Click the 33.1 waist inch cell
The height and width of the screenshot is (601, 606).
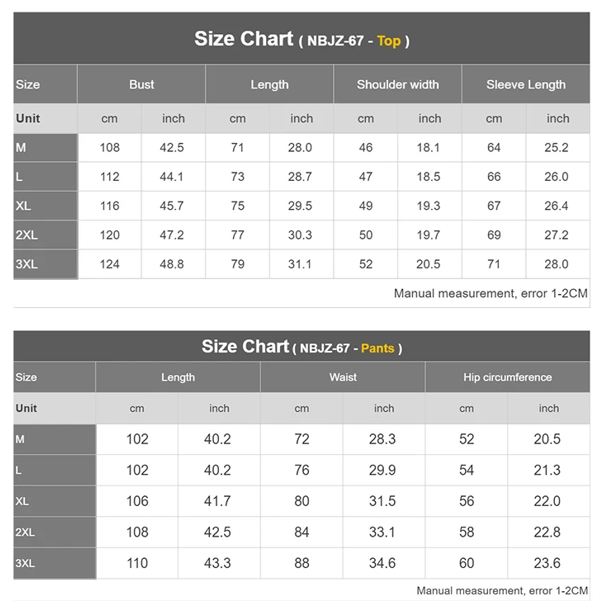(384, 532)
